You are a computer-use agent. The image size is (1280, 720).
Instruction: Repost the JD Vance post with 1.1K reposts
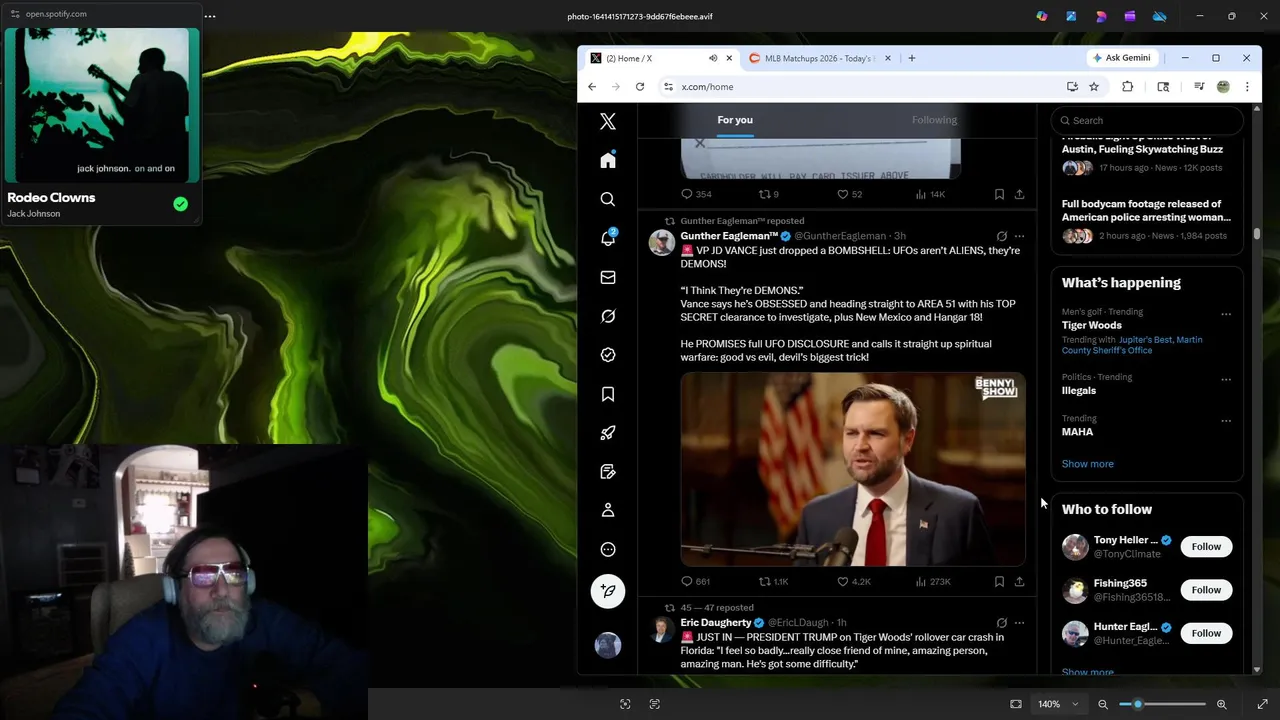[773, 581]
